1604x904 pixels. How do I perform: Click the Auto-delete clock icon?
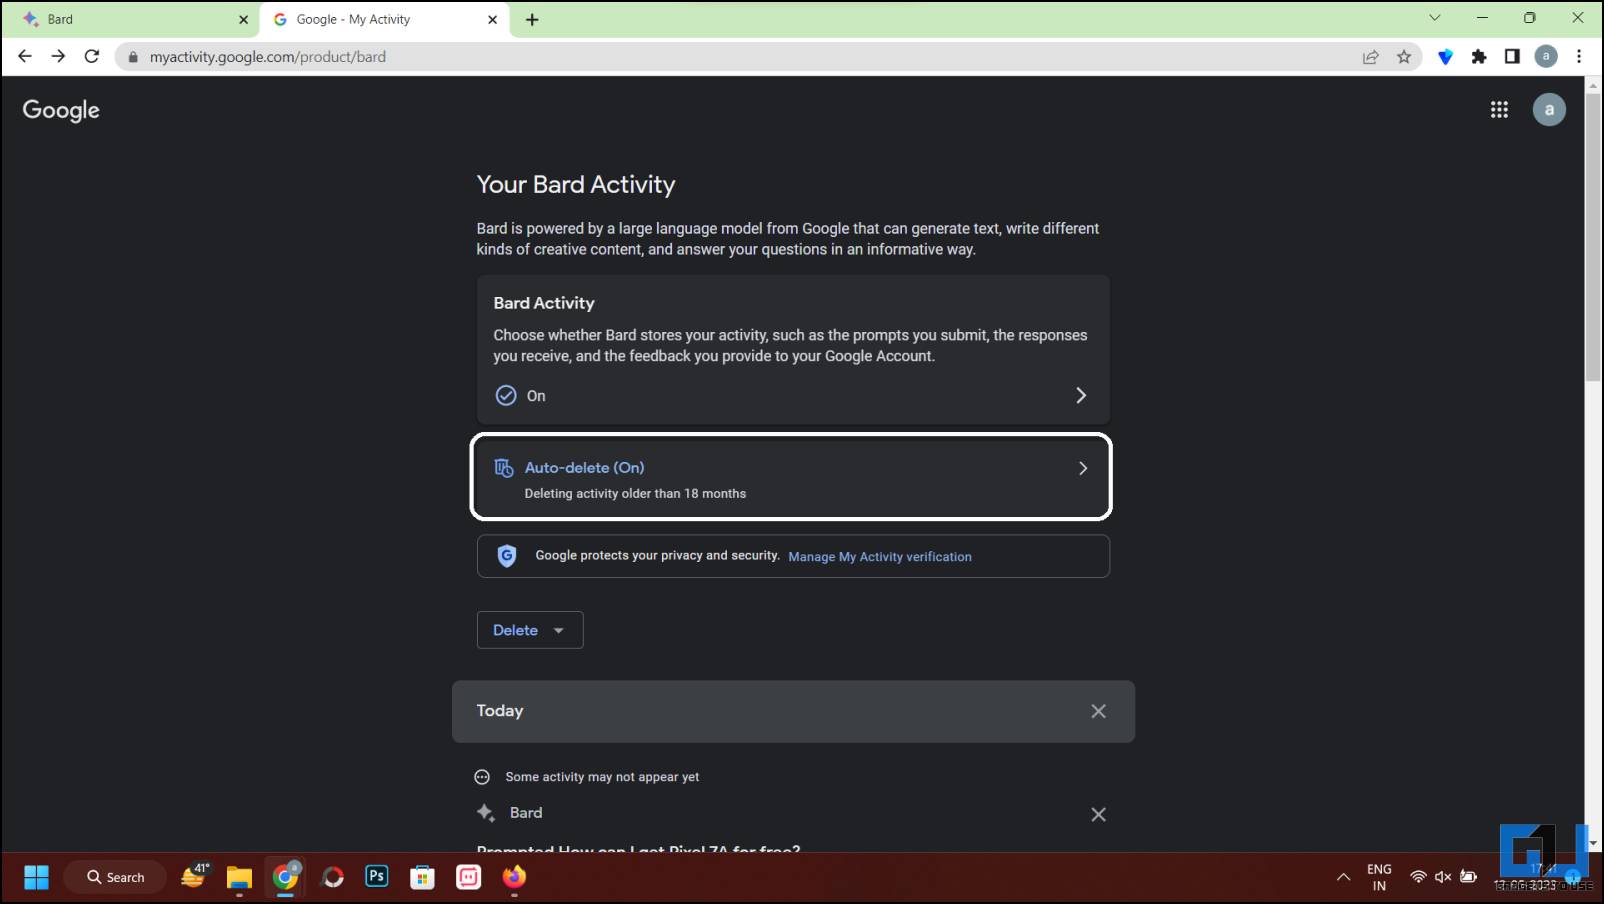click(504, 468)
